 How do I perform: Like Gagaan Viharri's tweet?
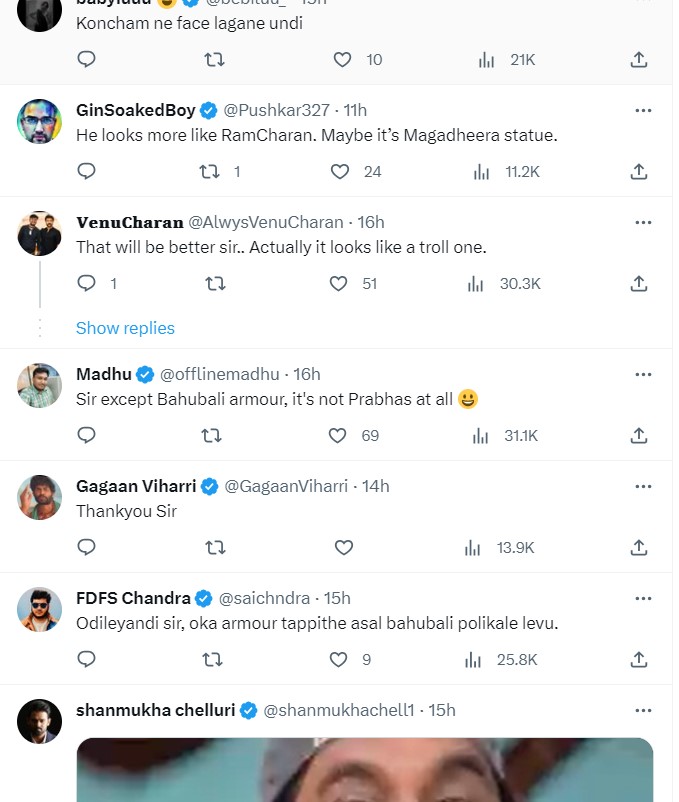[x=343, y=548]
